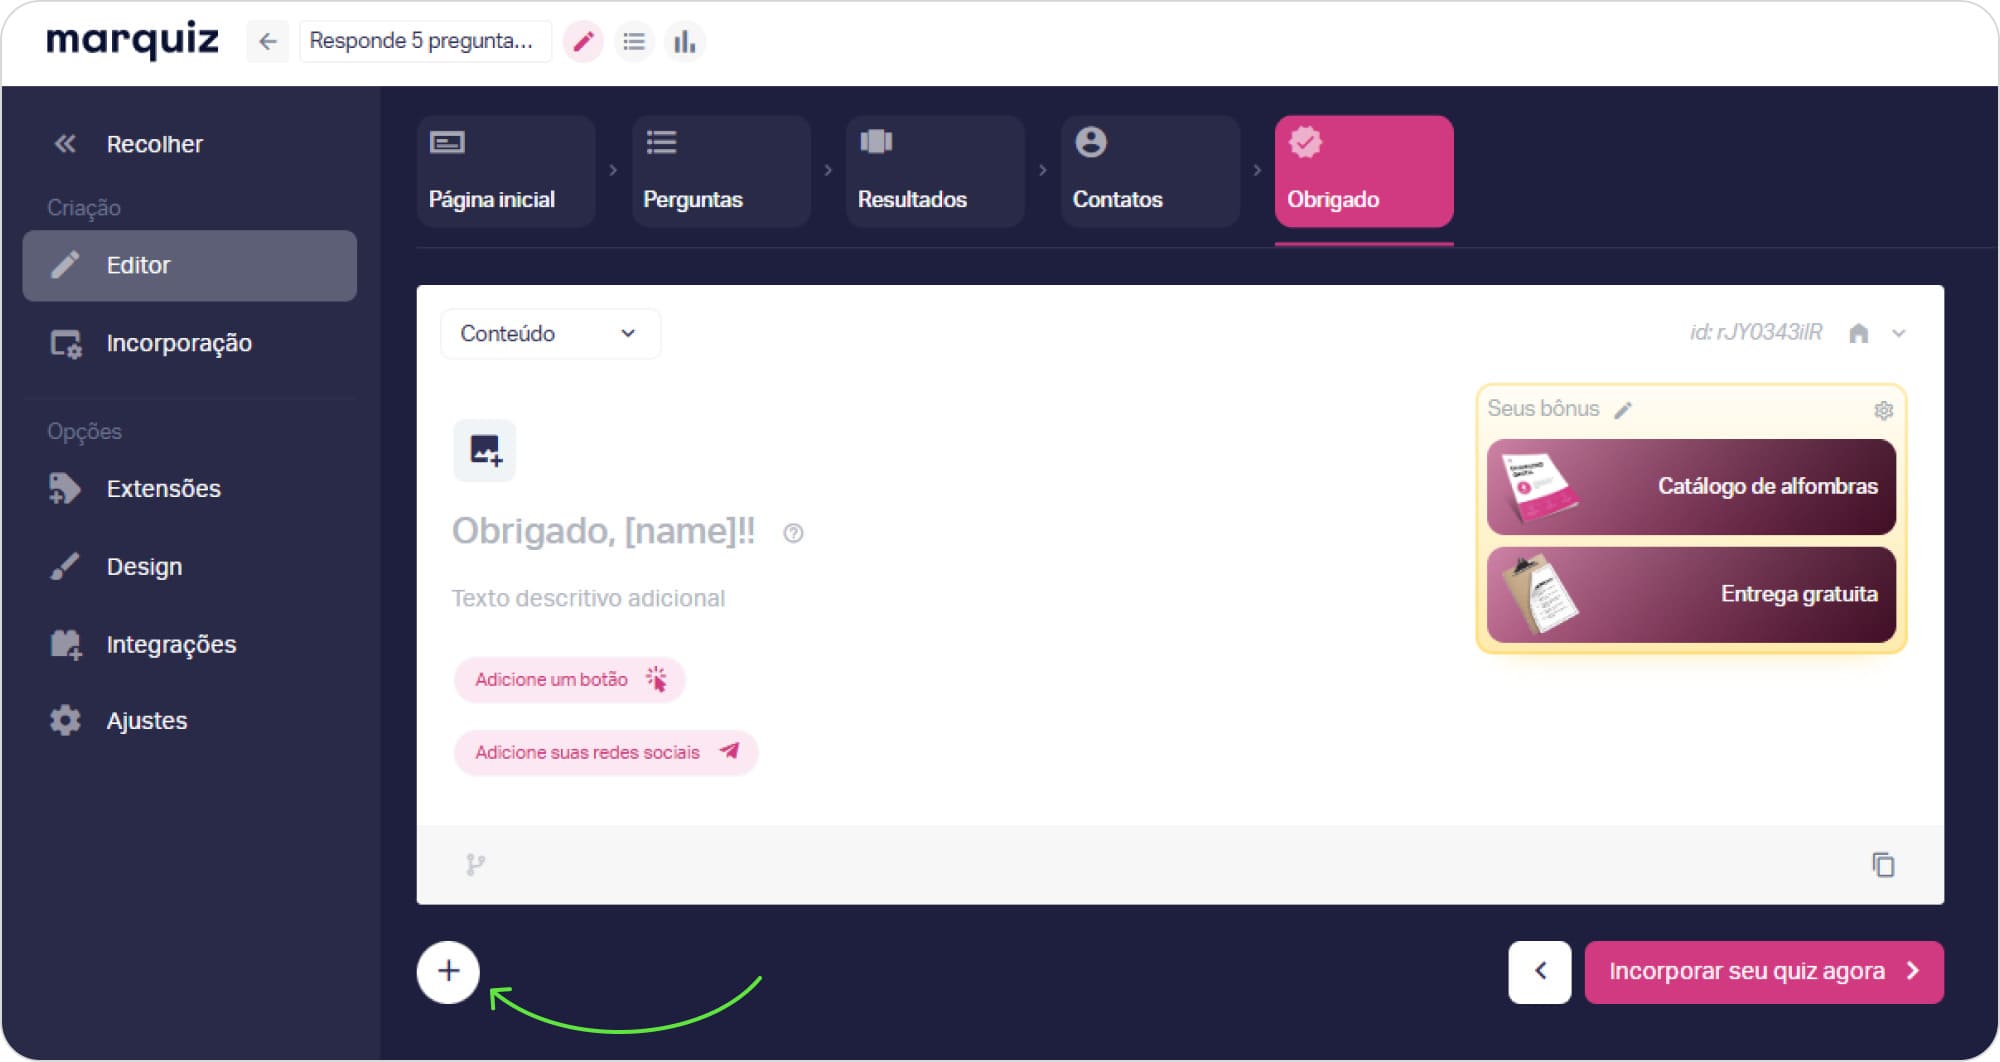The width and height of the screenshot is (2000, 1062).
Task: Select the Obrigado step tab
Action: tap(1364, 171)
